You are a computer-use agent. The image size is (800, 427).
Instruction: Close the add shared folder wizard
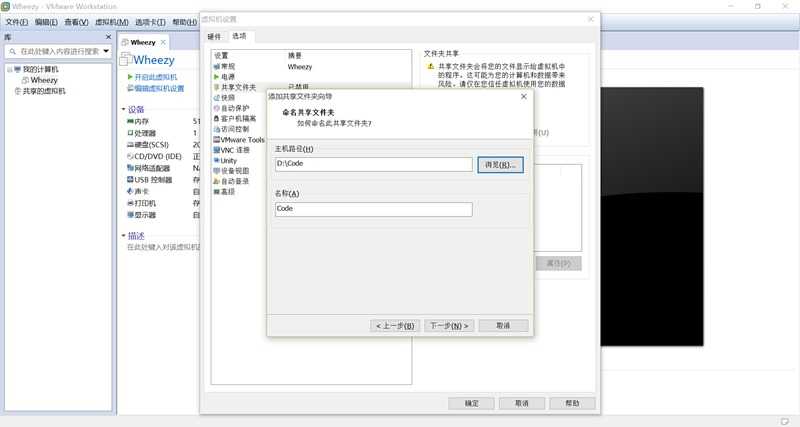point(523,96)
